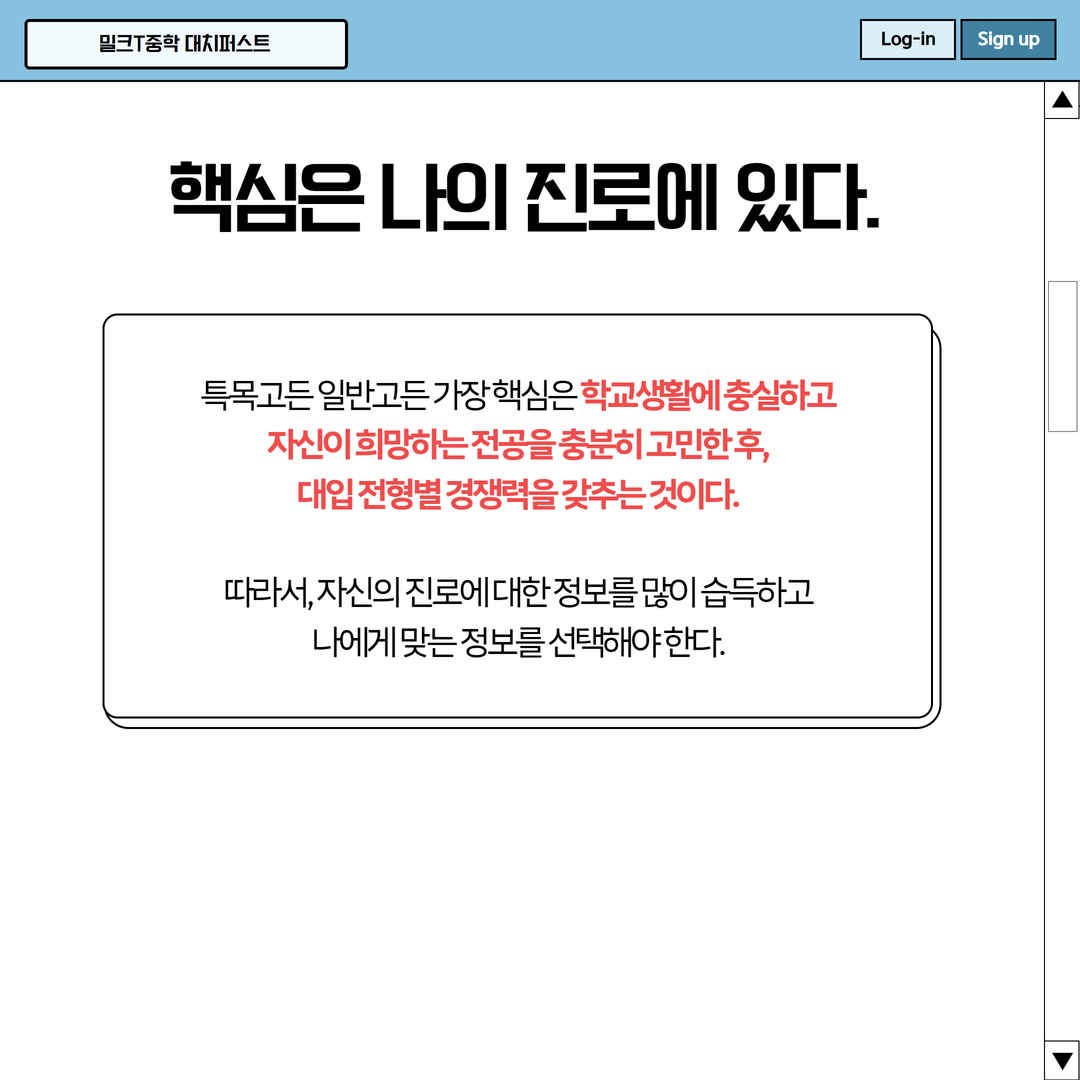Viewport: 1080px width, 1080px height.
Task: Select the 밀크T중학 대치퍼스트 title field
Action: 186,44
